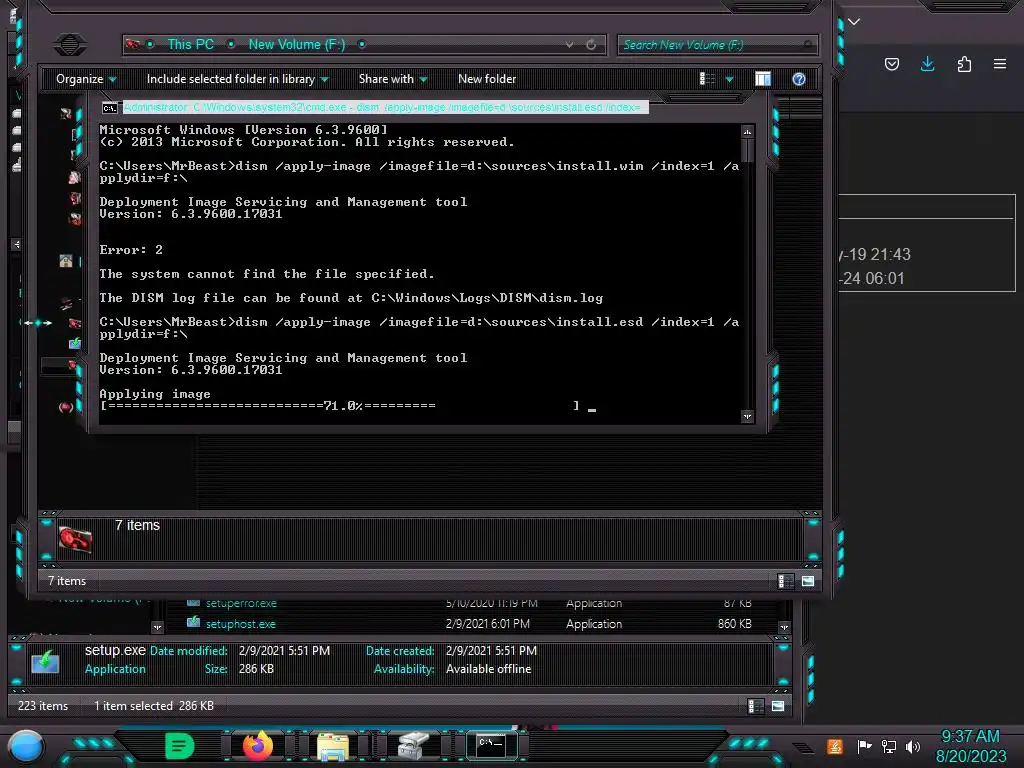
Task: Switch to large icons view in the 7 items status bar
Action: click(x=808, y=581)
